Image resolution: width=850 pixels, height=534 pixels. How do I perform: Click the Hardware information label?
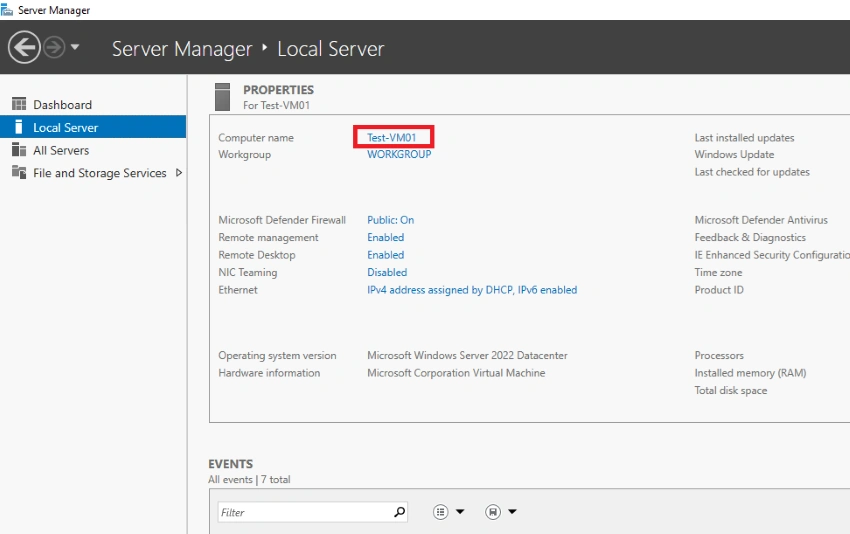click(x=269, y=372)
